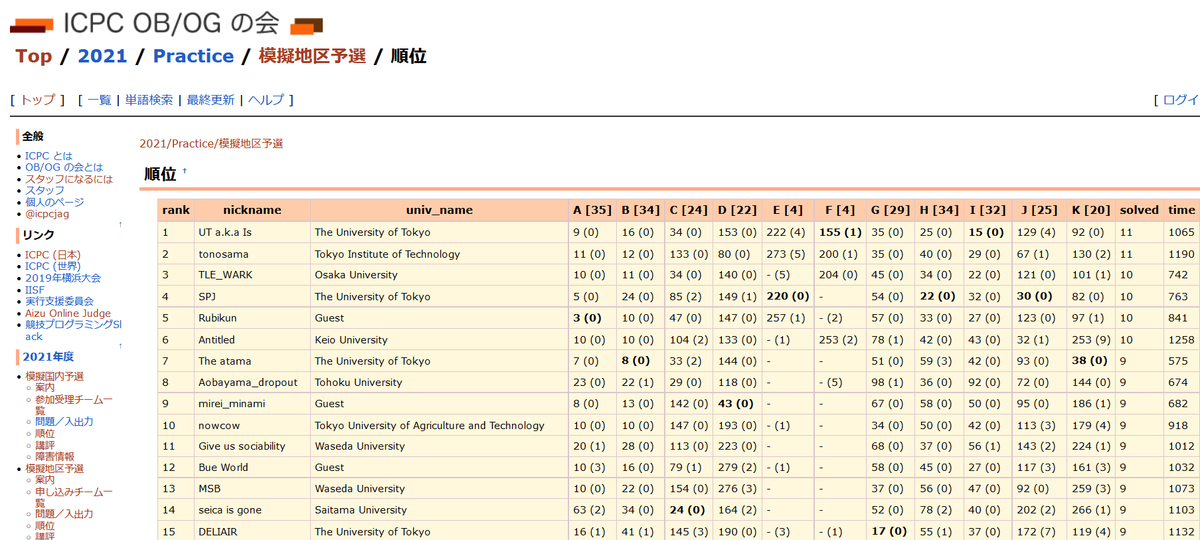Click the nickname column header

point(252,210)
